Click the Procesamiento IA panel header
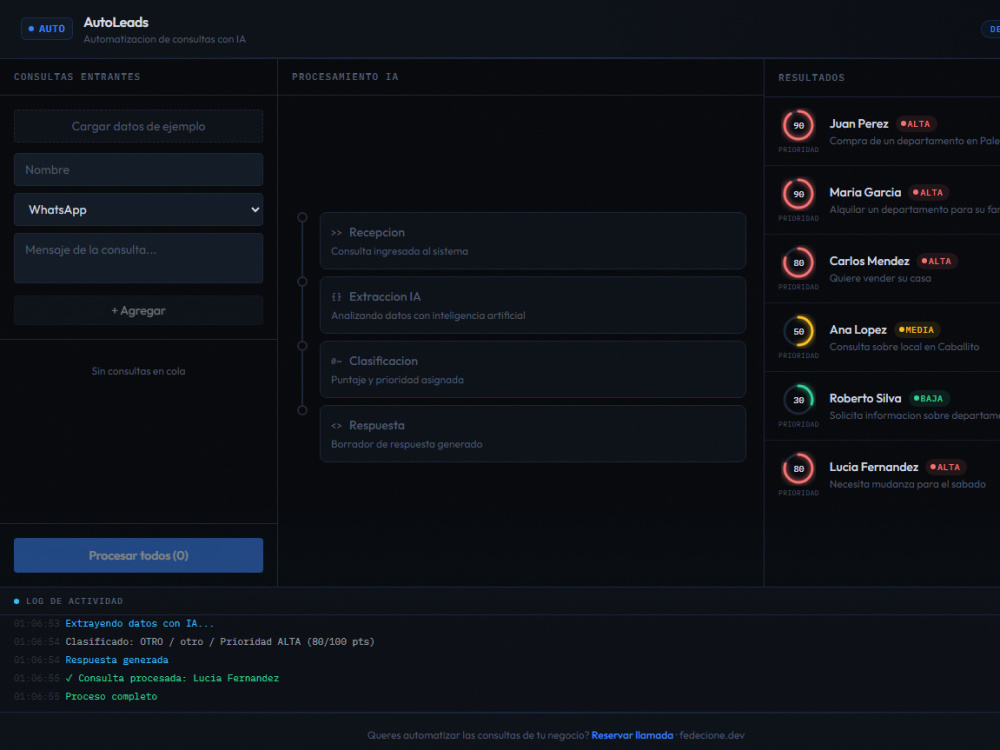The height and width of the screenshot is (750, 1000). [520, 77]
